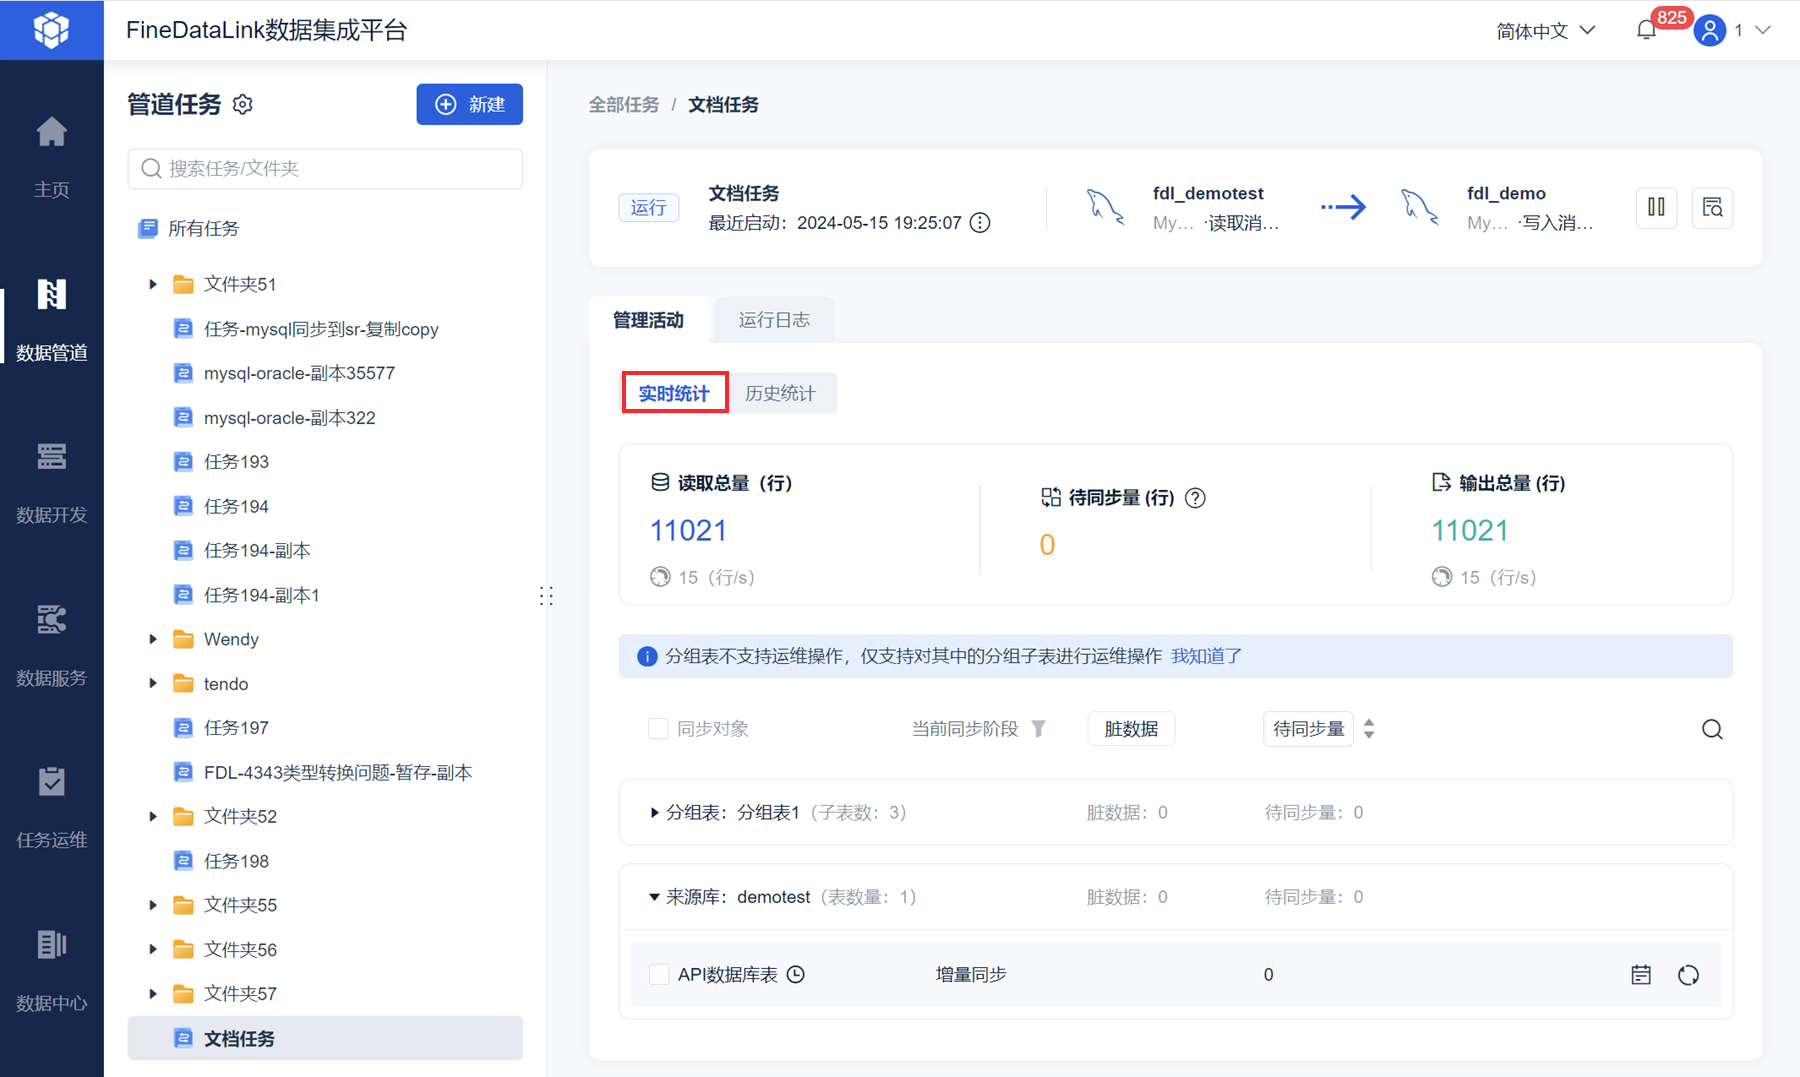This screenshot has height=1077, width=1800.
Task: Click fdl_demotest MySQL source icon
Action: (1105, 207)
